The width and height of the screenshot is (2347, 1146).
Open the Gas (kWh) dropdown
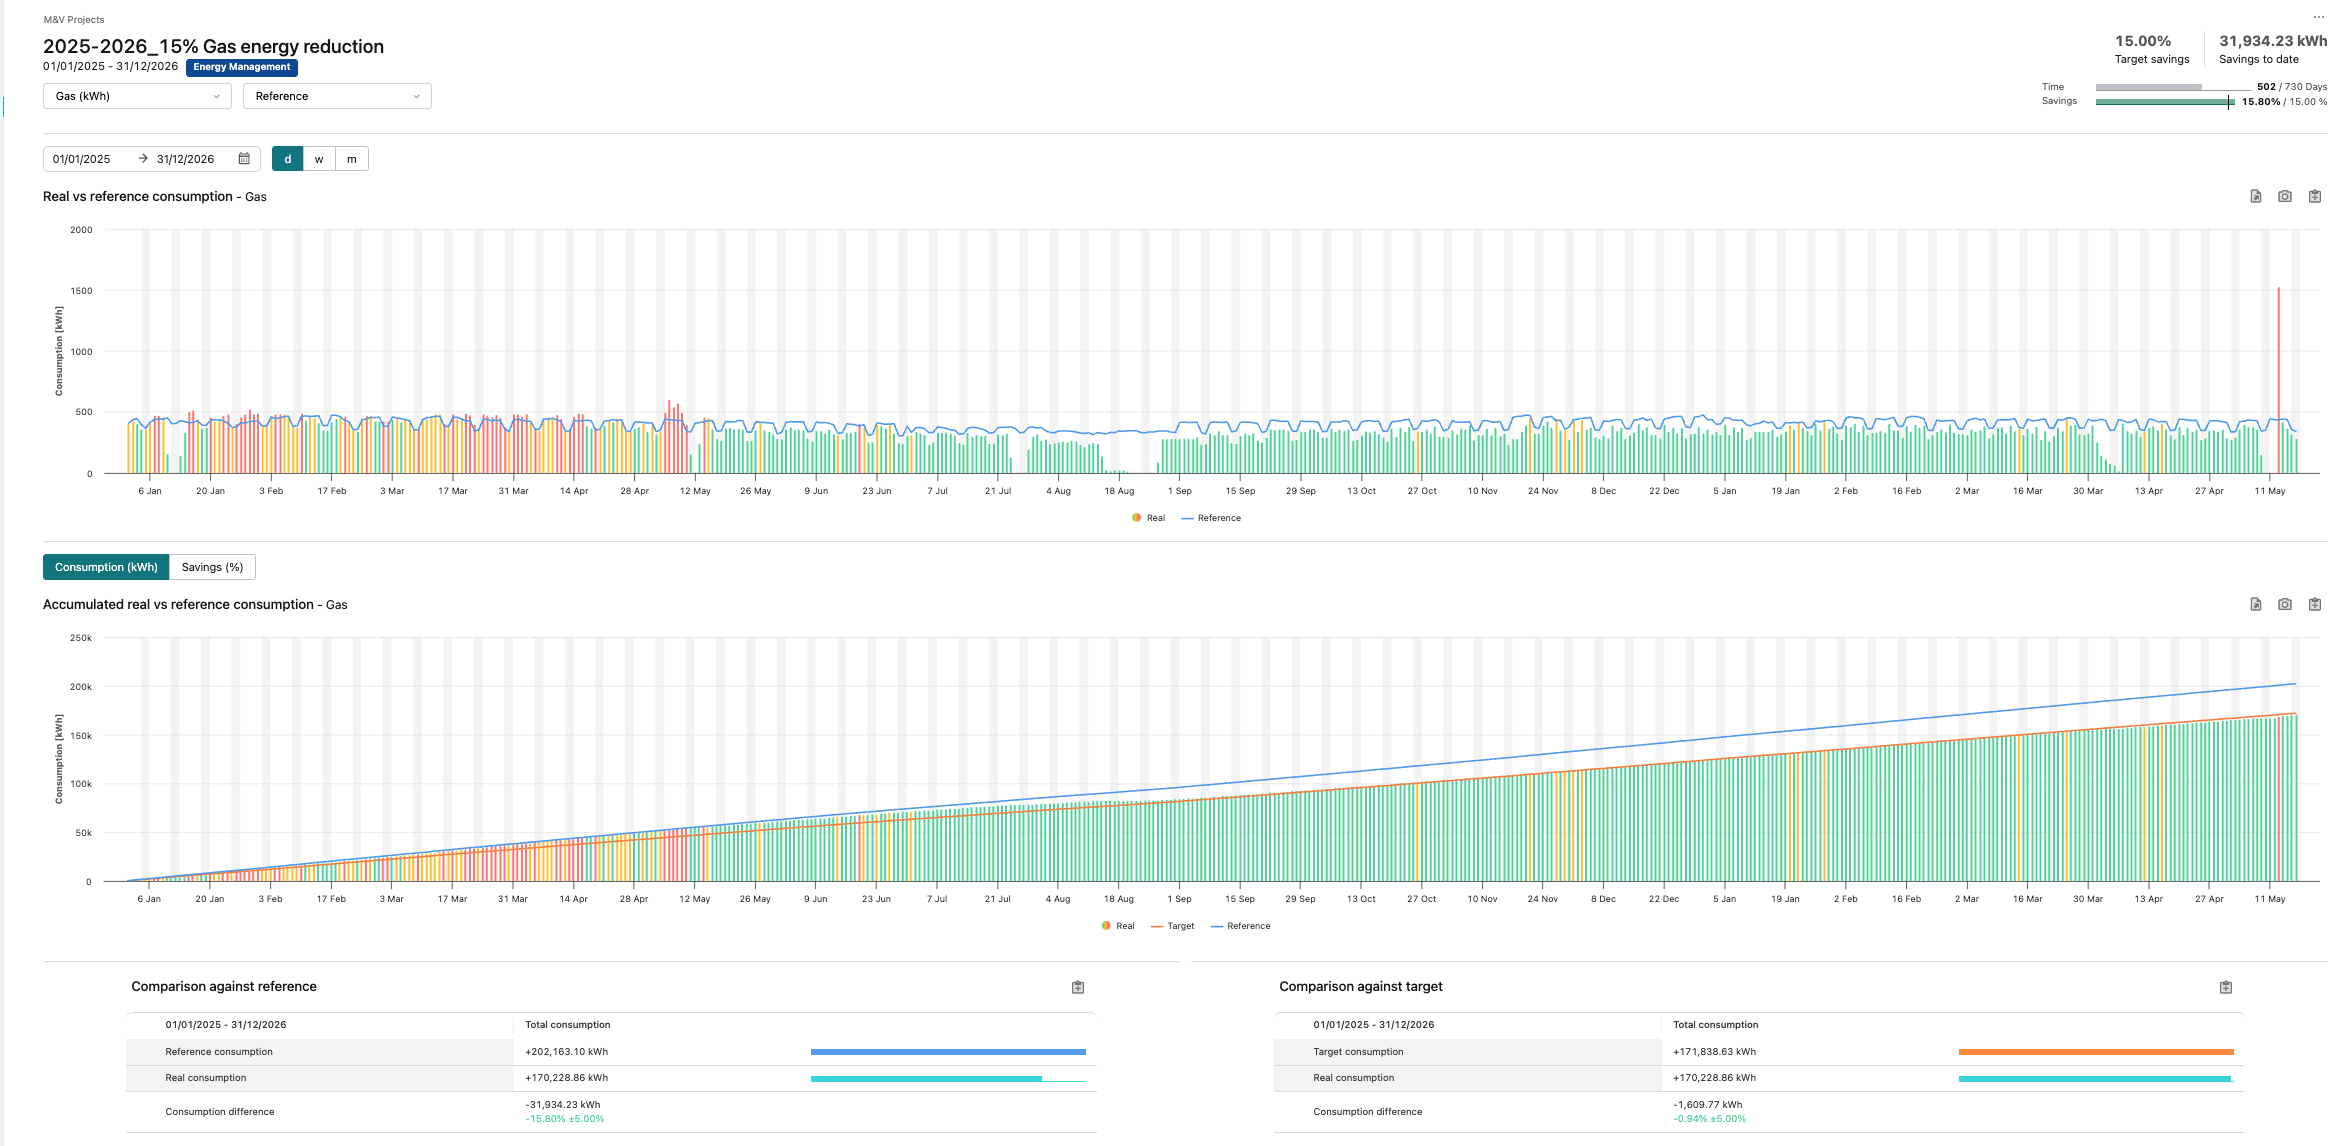point(137,96)
